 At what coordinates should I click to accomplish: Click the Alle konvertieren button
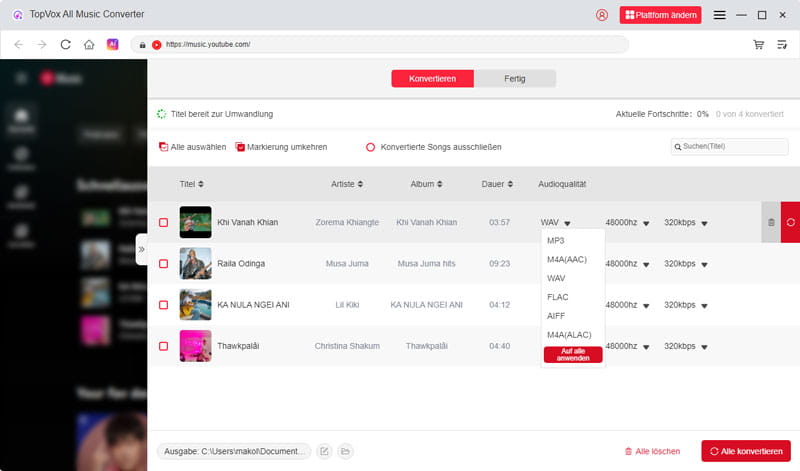746,452
